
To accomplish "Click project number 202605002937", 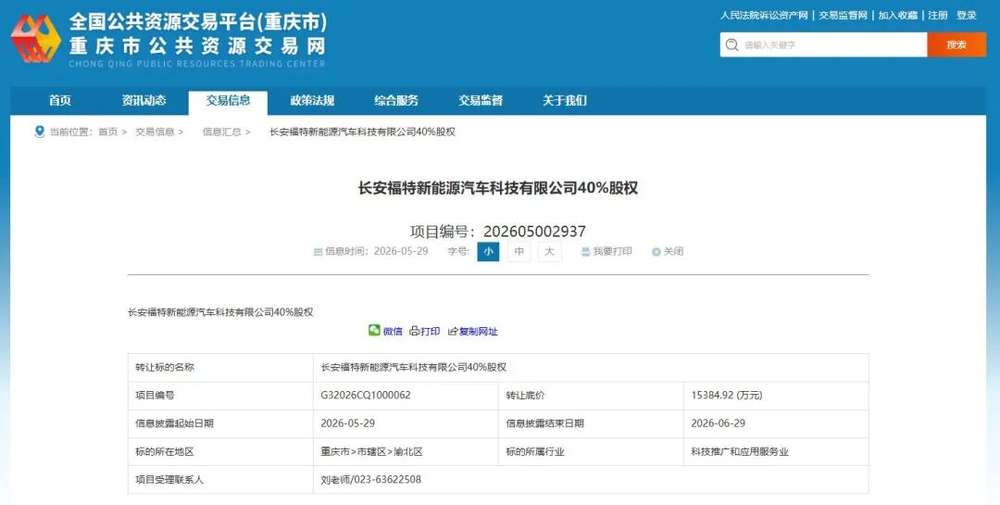I will coord(534,231).
